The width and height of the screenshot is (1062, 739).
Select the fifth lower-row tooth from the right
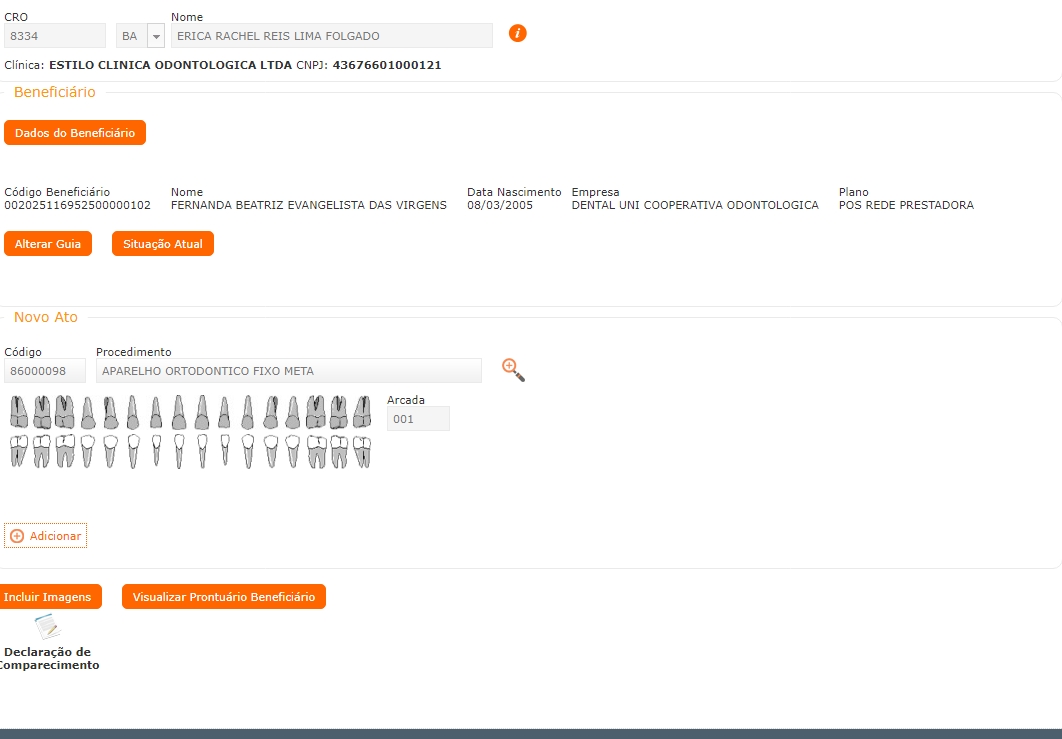coord(271,451)
